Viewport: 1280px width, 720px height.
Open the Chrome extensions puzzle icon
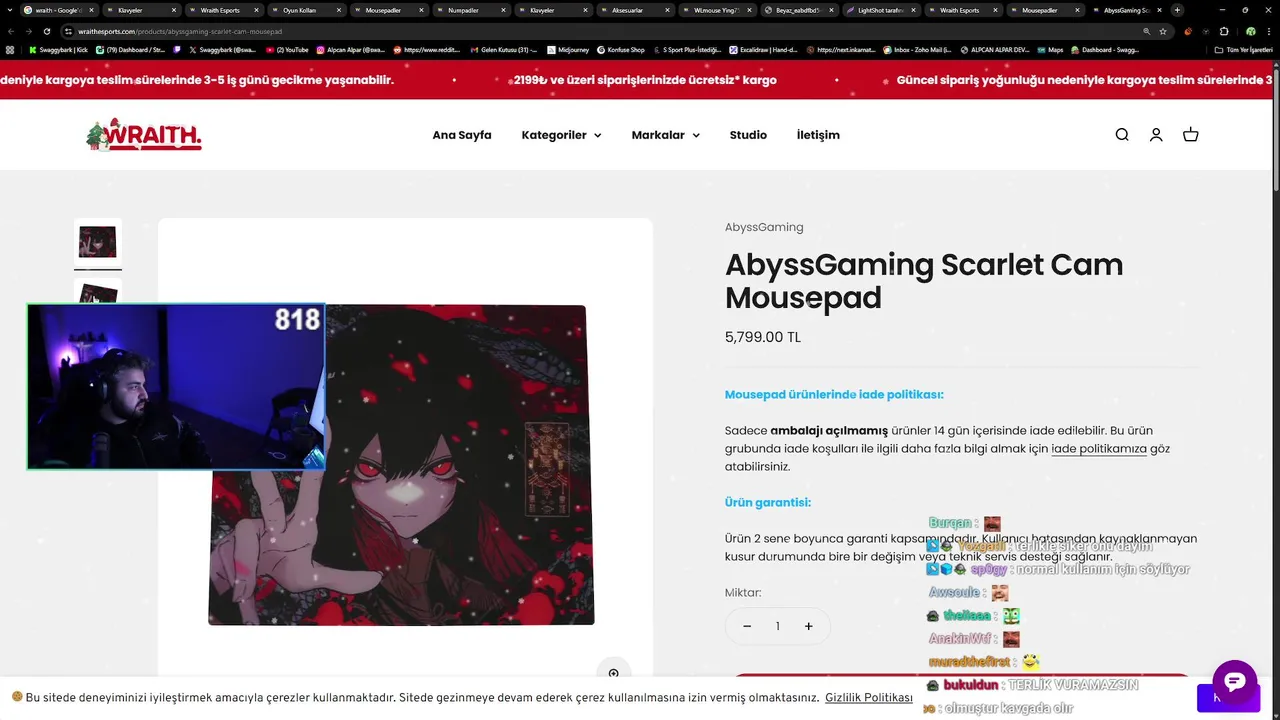[x=1224, y=31]
